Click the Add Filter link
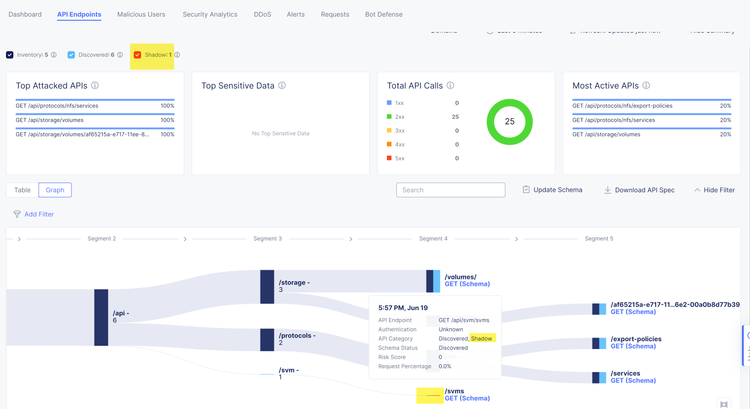The width and height of the screenshot is (750, 409). tap(39, 214)
